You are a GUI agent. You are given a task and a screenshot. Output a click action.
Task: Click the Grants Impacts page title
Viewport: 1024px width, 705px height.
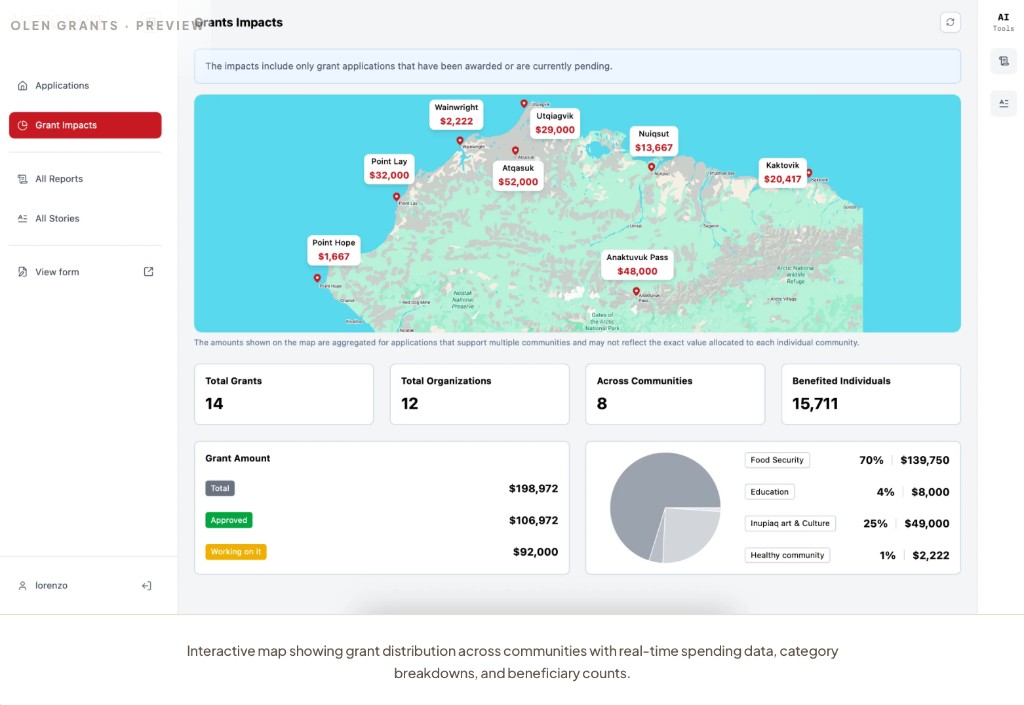[x=238, y=22]
